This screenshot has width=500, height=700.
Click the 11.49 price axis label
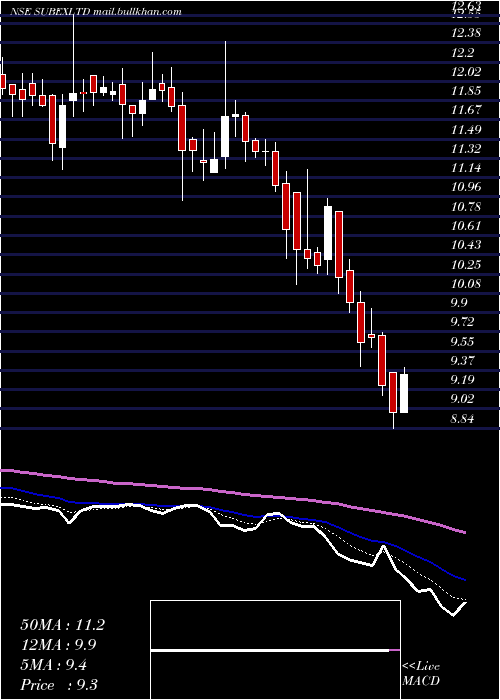tap(466, 129)
